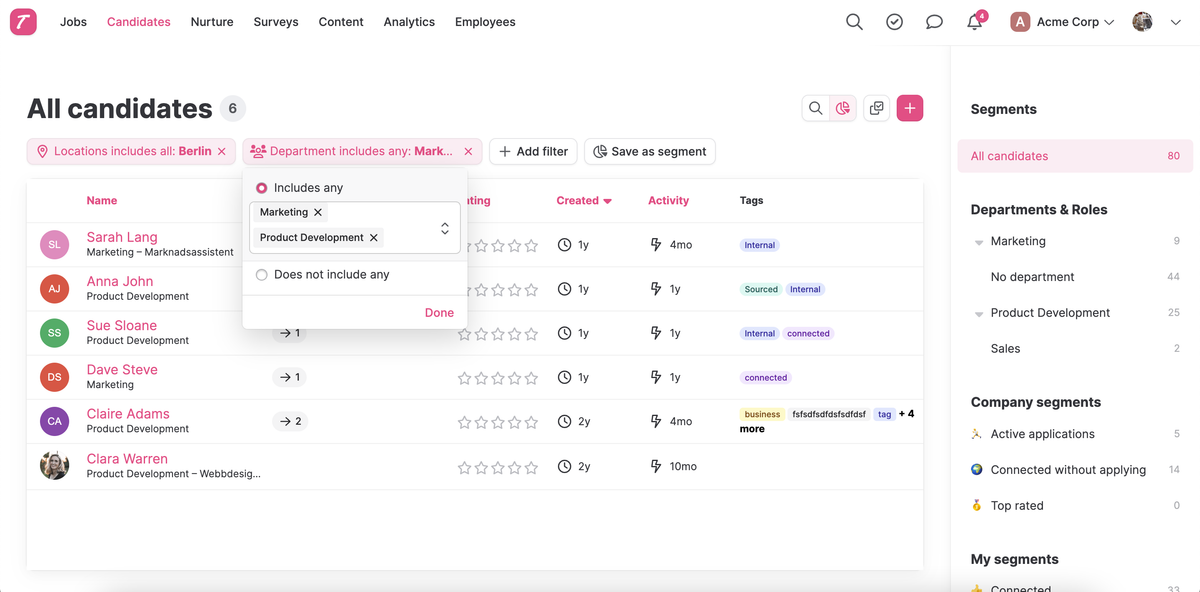1200x592 pixels.
Task: Click the pink add candidate plus button
Action: point(909,108)
